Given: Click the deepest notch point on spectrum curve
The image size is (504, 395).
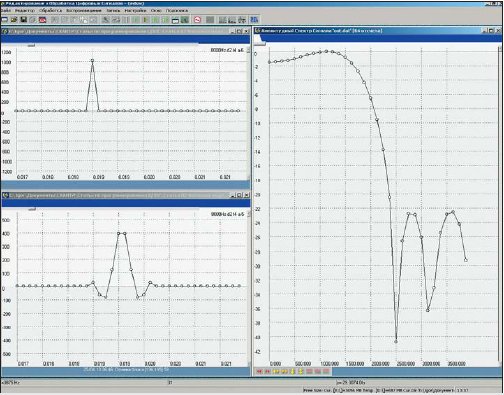Looking at the screenshot, I should coord(396,342).
